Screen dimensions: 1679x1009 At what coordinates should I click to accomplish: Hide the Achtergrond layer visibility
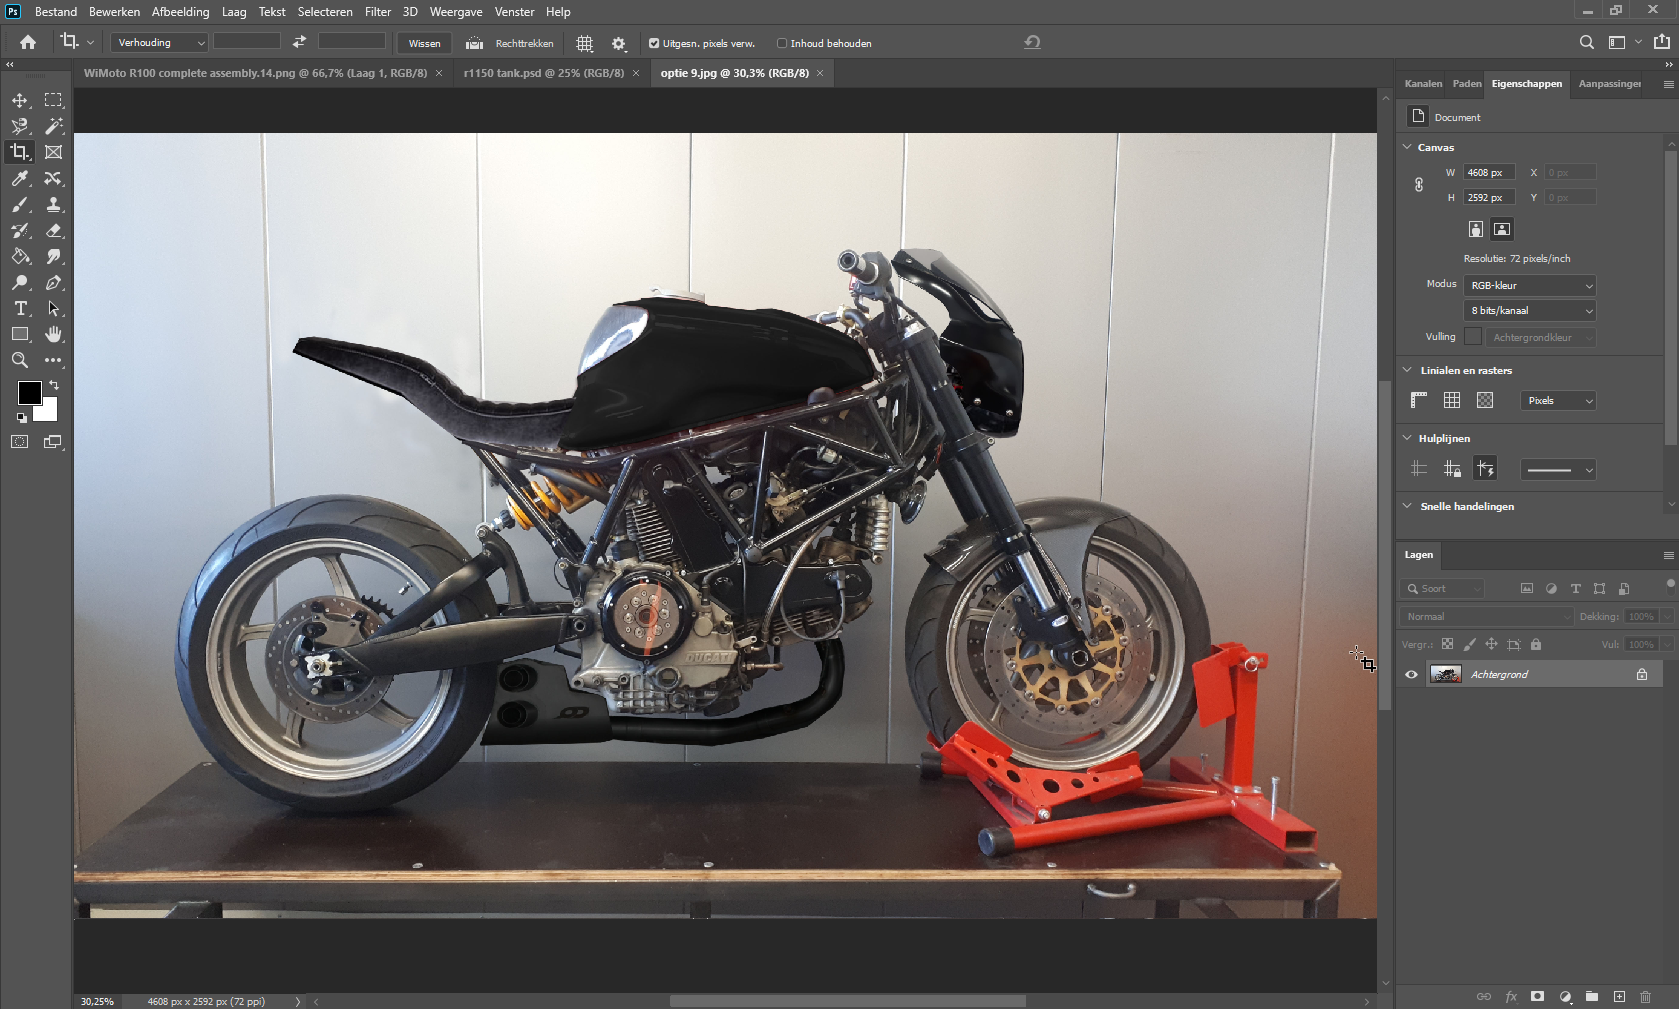coord(1411,674)
